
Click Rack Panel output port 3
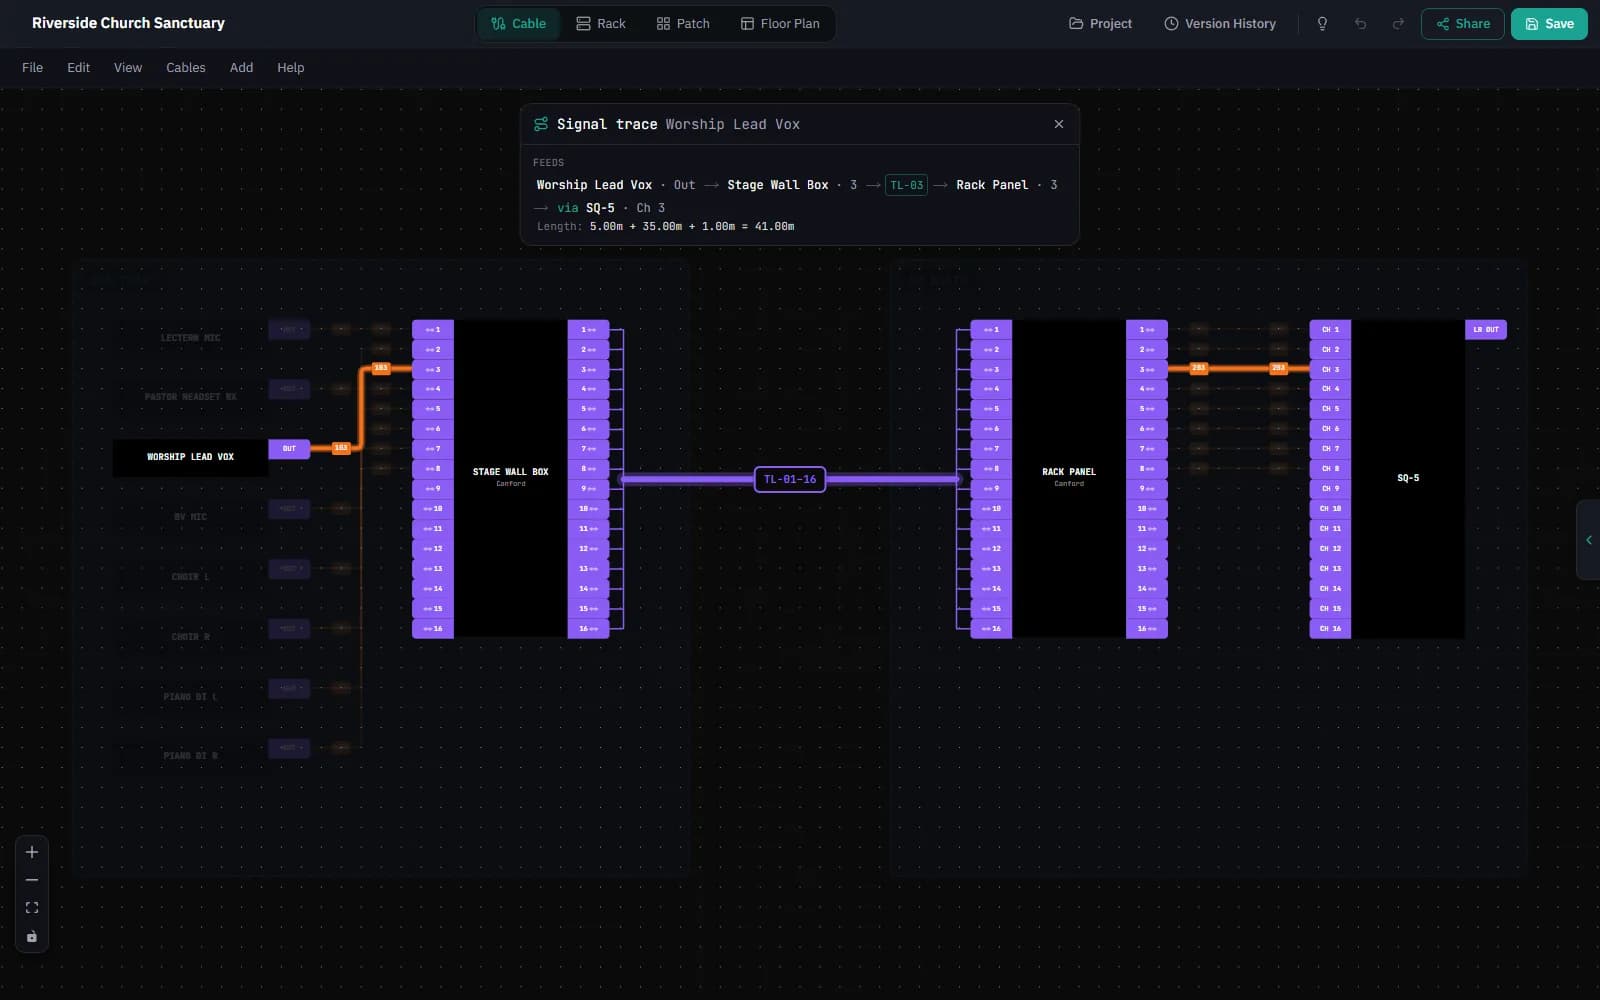(x=1147, y=369)
